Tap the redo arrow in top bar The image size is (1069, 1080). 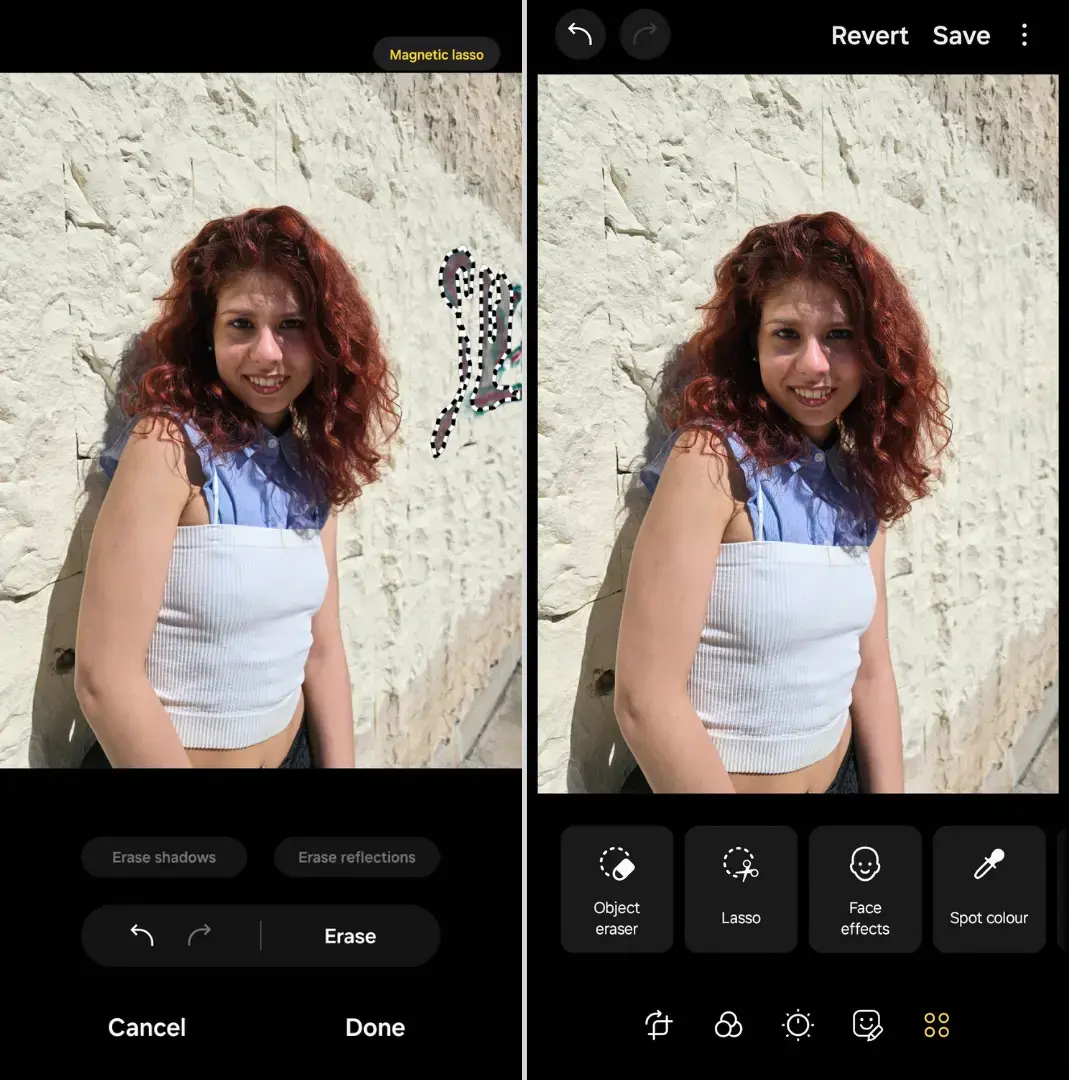pyautogui.click(x=644, y=36)
